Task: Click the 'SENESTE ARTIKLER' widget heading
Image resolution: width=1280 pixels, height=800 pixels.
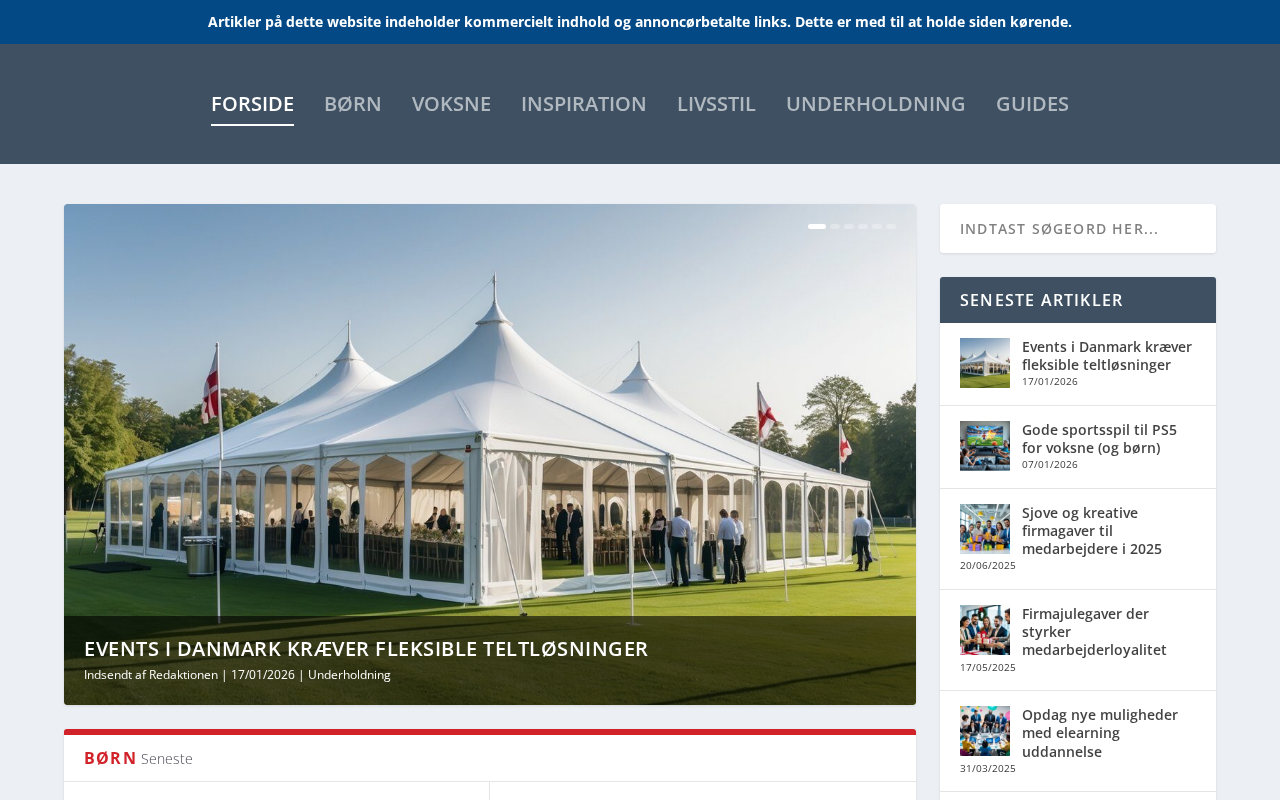Action: (1041, 300)
